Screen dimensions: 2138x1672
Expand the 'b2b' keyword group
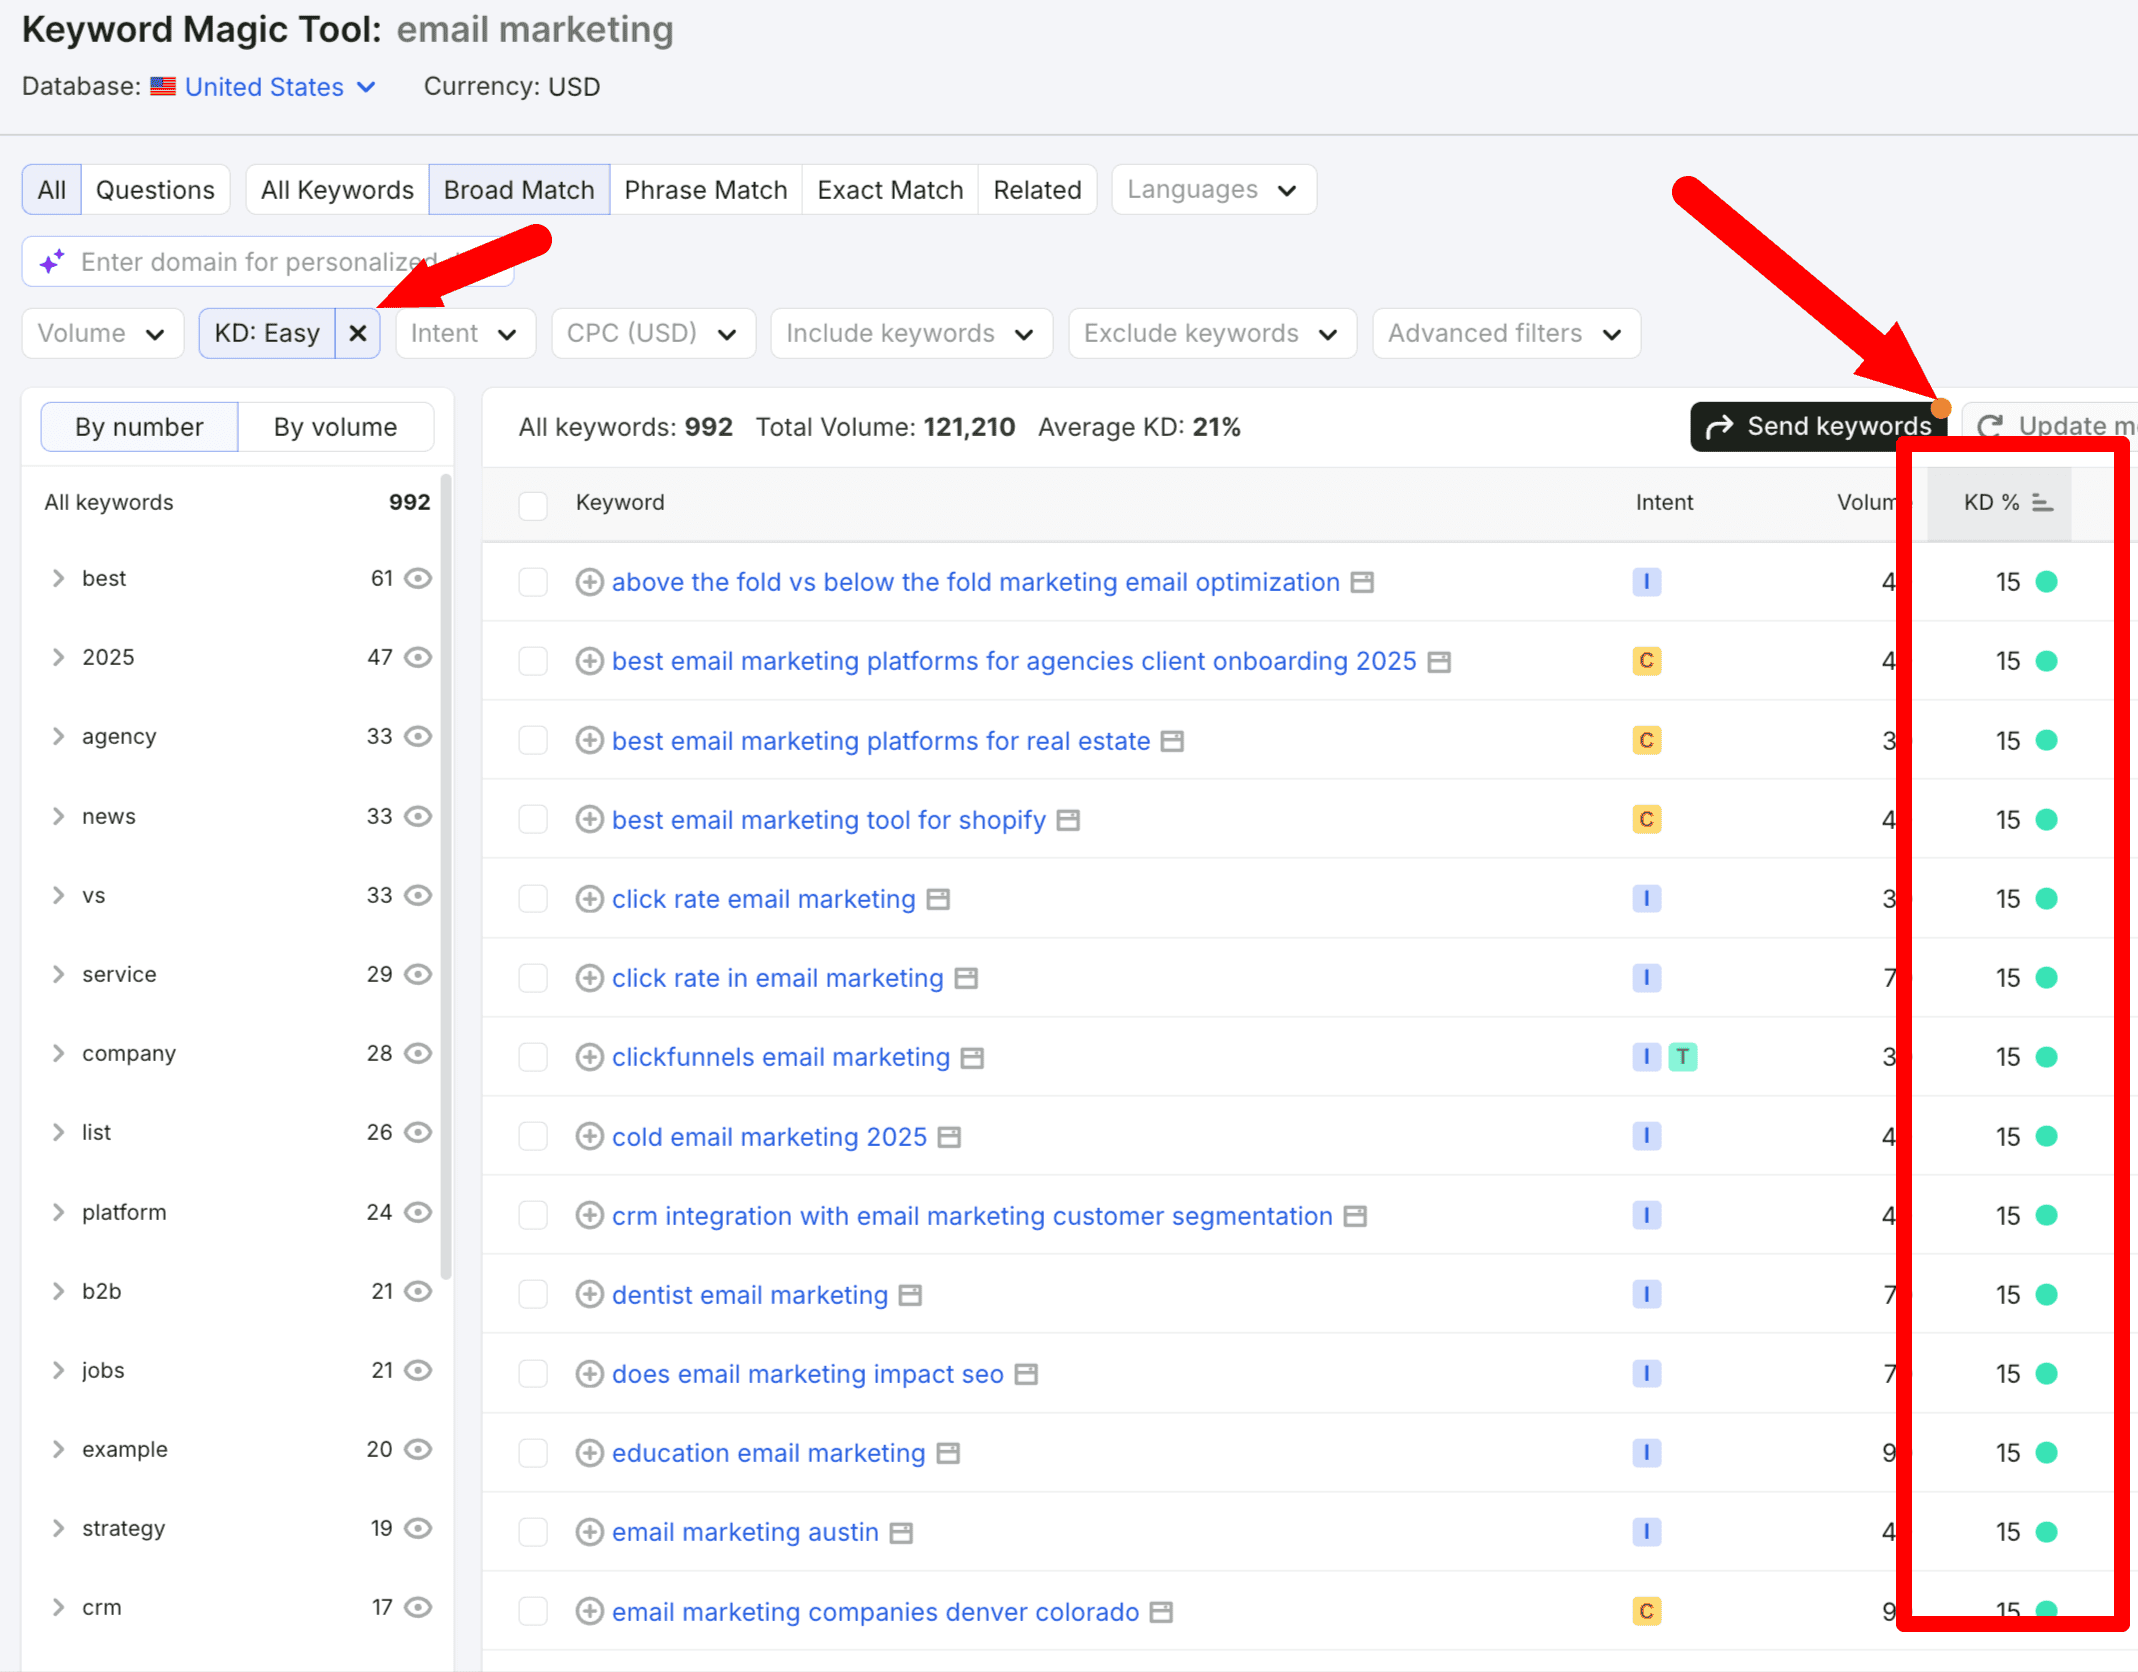coord(58,1291)
